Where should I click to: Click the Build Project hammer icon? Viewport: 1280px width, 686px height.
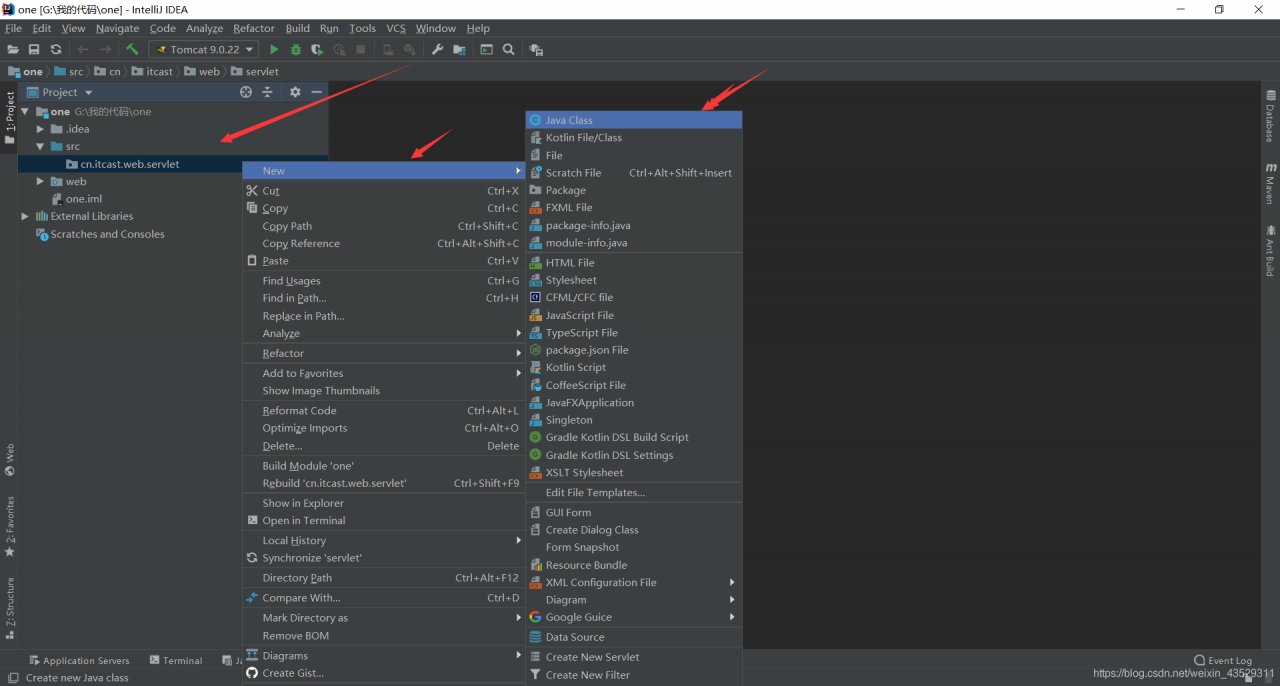pos(132,49)
